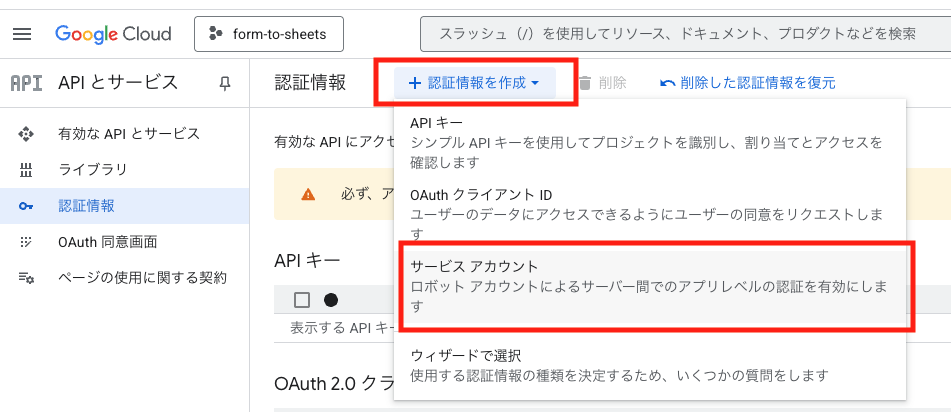951x412 pixels.
Task: Click the 削除 button
Action: tap(602, 83)
